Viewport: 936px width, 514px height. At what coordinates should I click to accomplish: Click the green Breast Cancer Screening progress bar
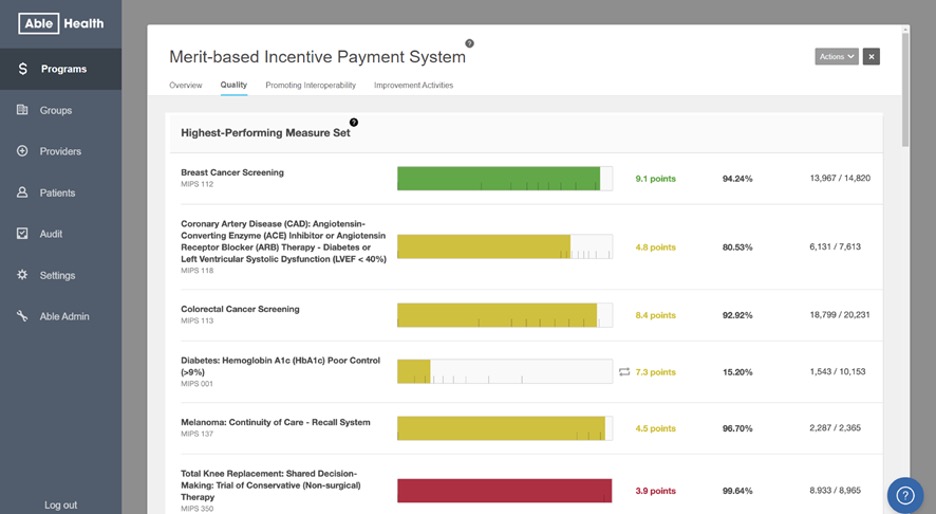tap(504, 178)
